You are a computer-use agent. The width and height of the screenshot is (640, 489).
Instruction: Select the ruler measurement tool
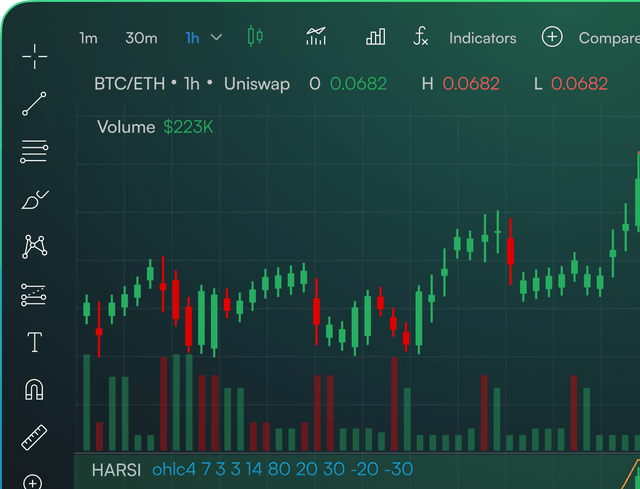pyautogui.click(x=34, y=437)
